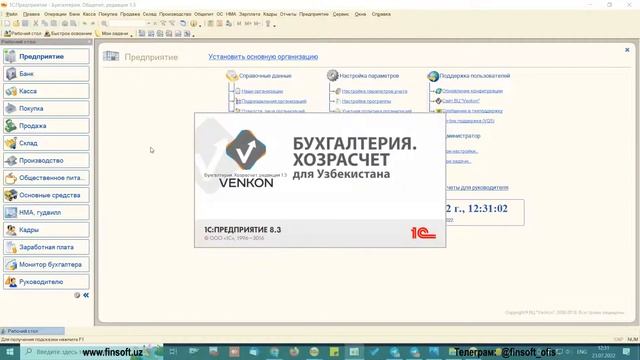640x360 pixels.
Task: Click the Быстрое освоение toolbar button
Action: (68, 33)
